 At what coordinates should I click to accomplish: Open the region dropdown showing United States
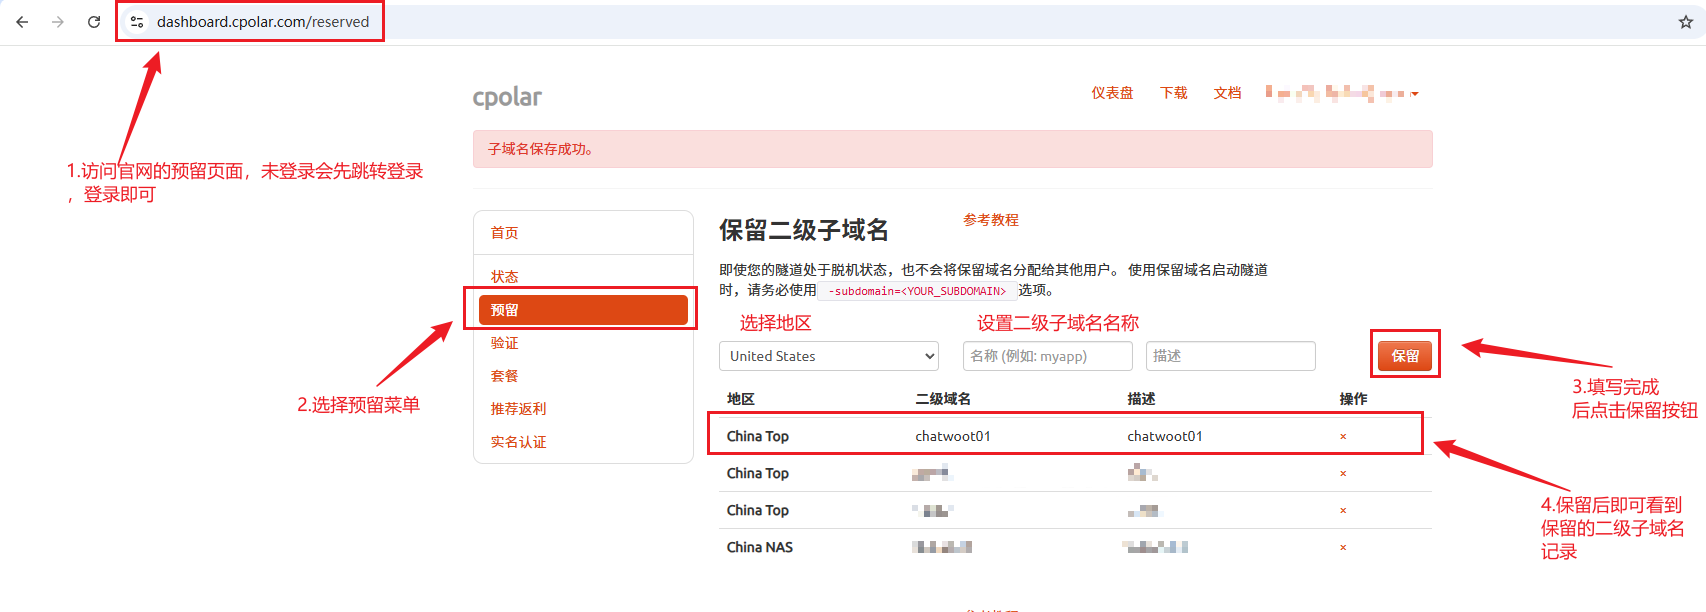pos(828,356)
